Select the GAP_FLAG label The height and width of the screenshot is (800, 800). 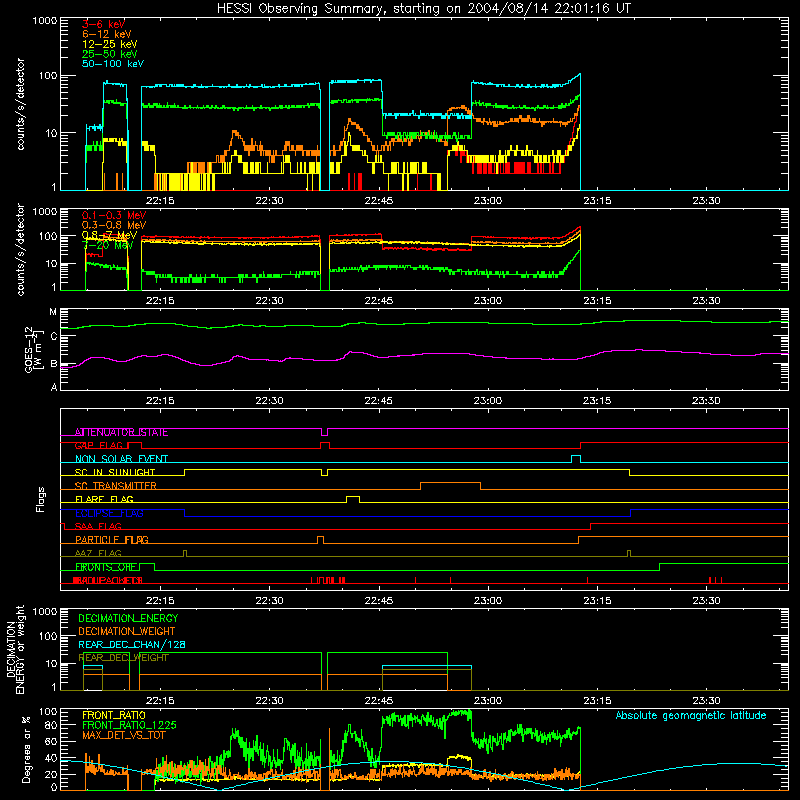point(99,446)
